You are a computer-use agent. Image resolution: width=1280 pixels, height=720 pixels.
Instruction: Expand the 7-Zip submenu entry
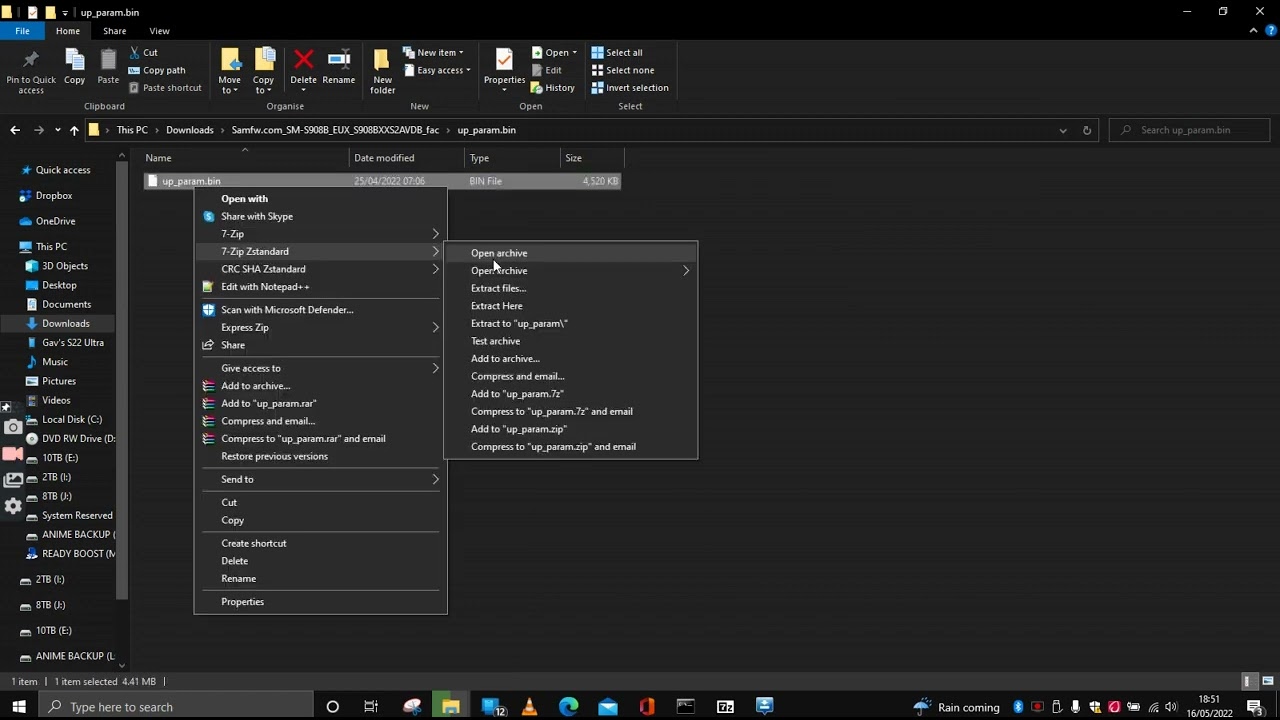[320, 234]
